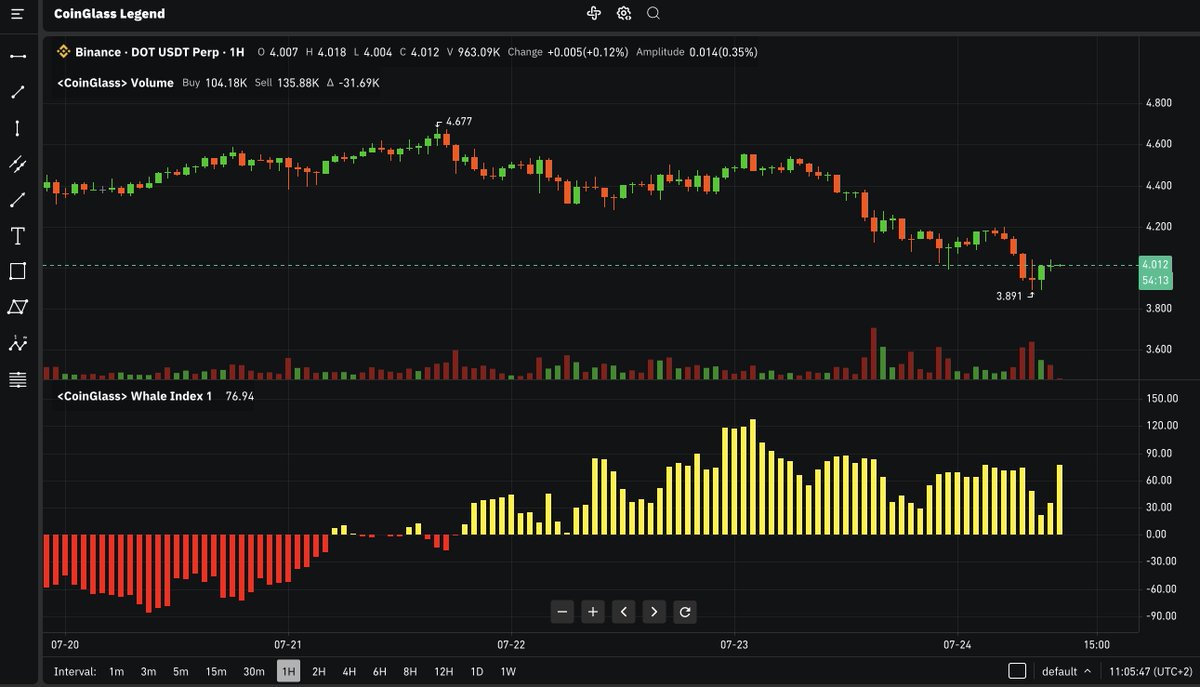Screen dimensions: 1200x687
Task: Switch interval to 2H
Action: [319, 672]
